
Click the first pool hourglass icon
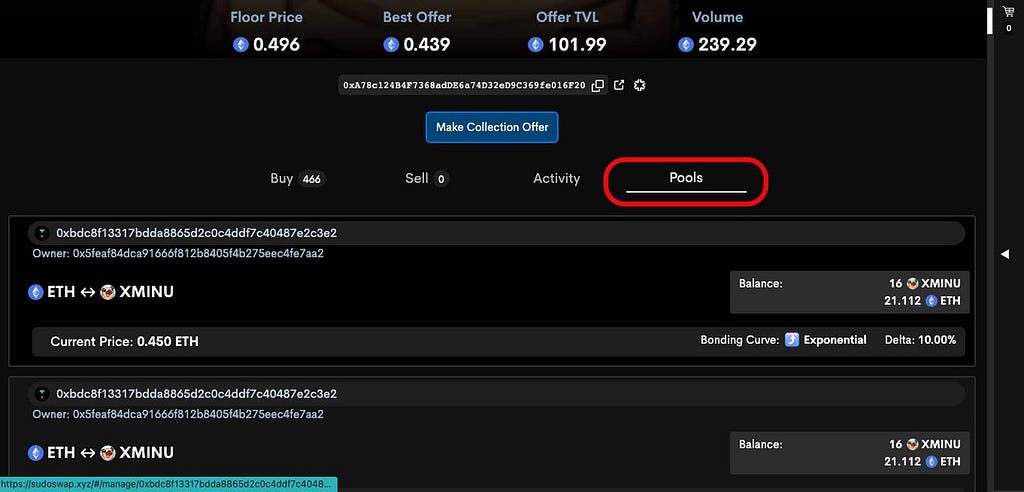pyautogui.click(x=42, y=233)
